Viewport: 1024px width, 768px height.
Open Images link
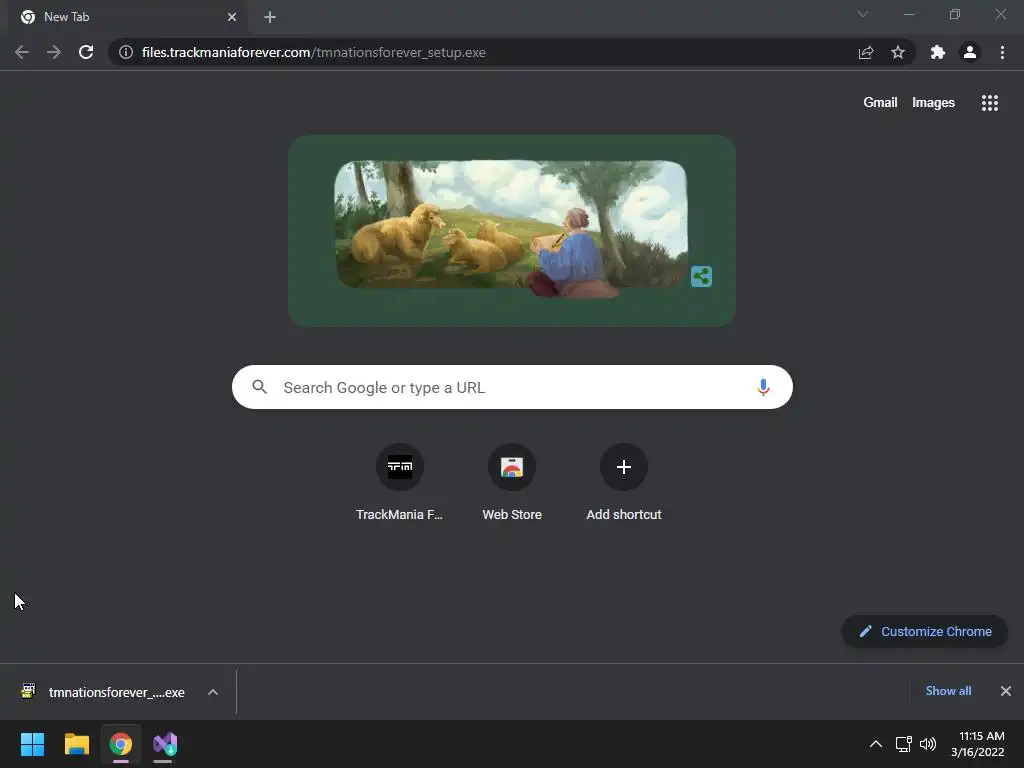933,103
